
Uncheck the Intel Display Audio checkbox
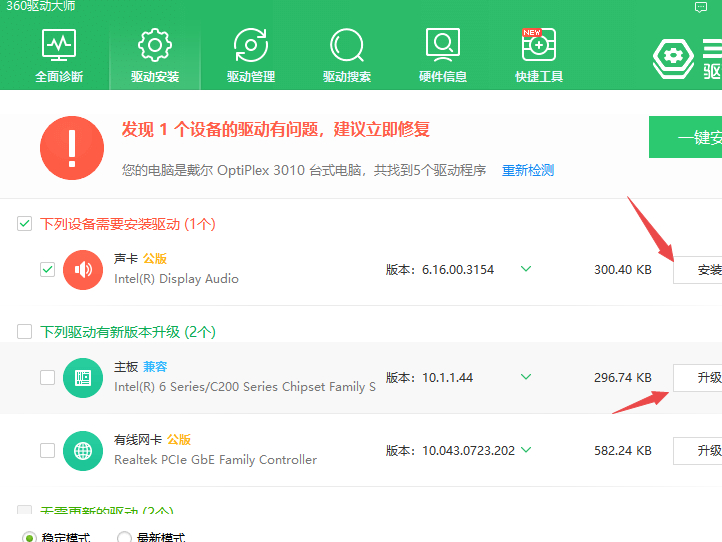[47, 269]
